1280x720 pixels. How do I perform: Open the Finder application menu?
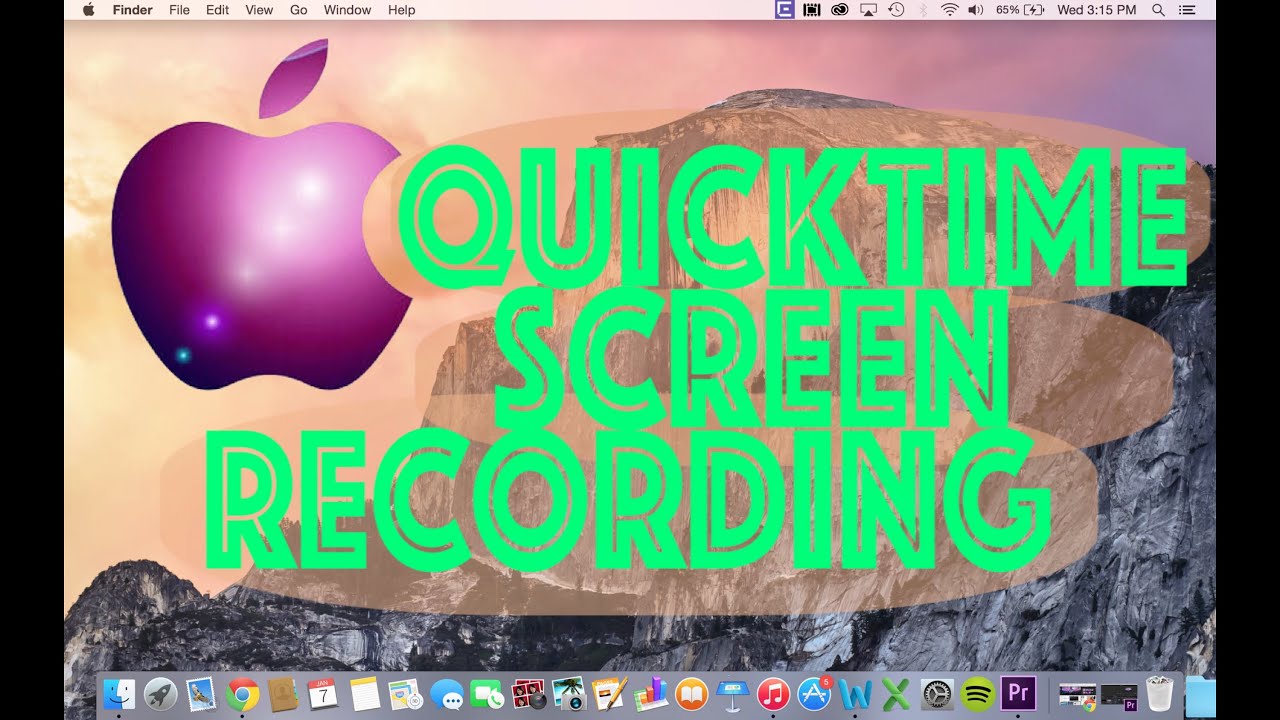pyautogui.click(x=132, y=10)
